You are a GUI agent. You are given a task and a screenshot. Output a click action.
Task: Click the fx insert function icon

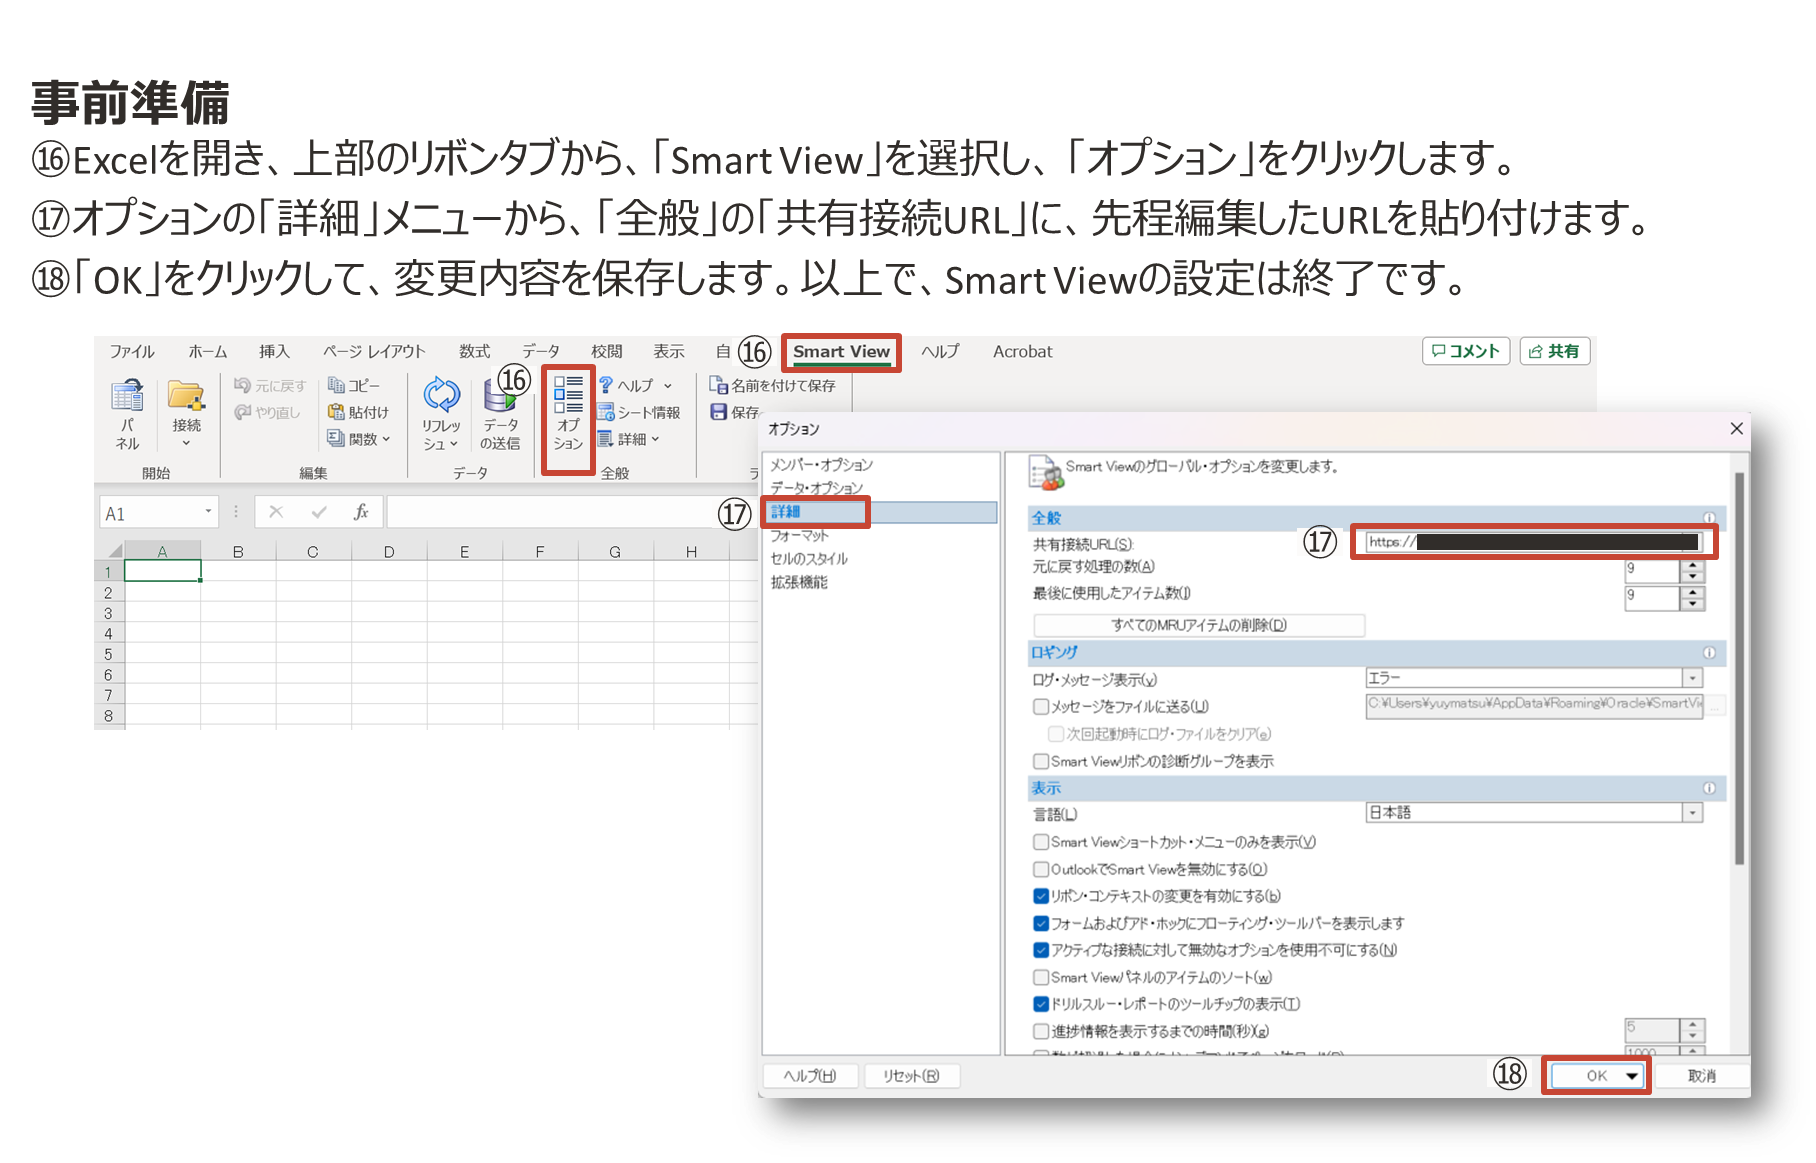(361, 513)
